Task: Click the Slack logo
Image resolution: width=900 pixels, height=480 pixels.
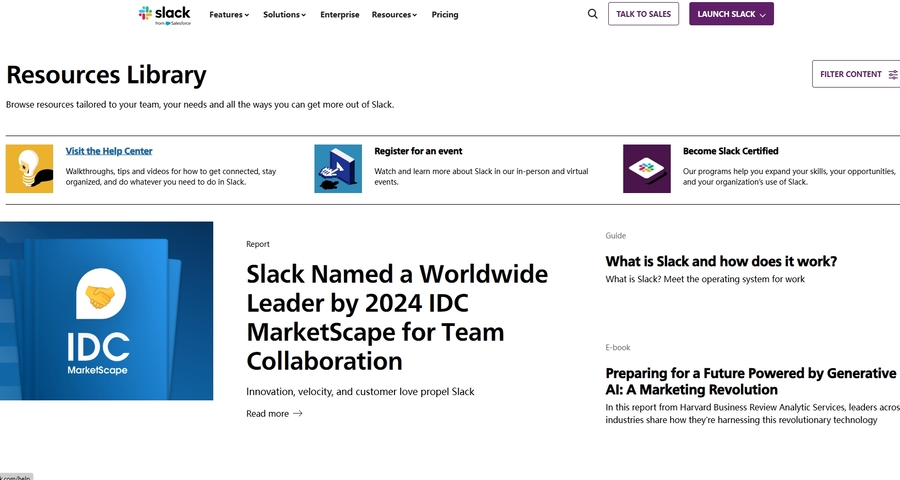Action: (164, 15)
